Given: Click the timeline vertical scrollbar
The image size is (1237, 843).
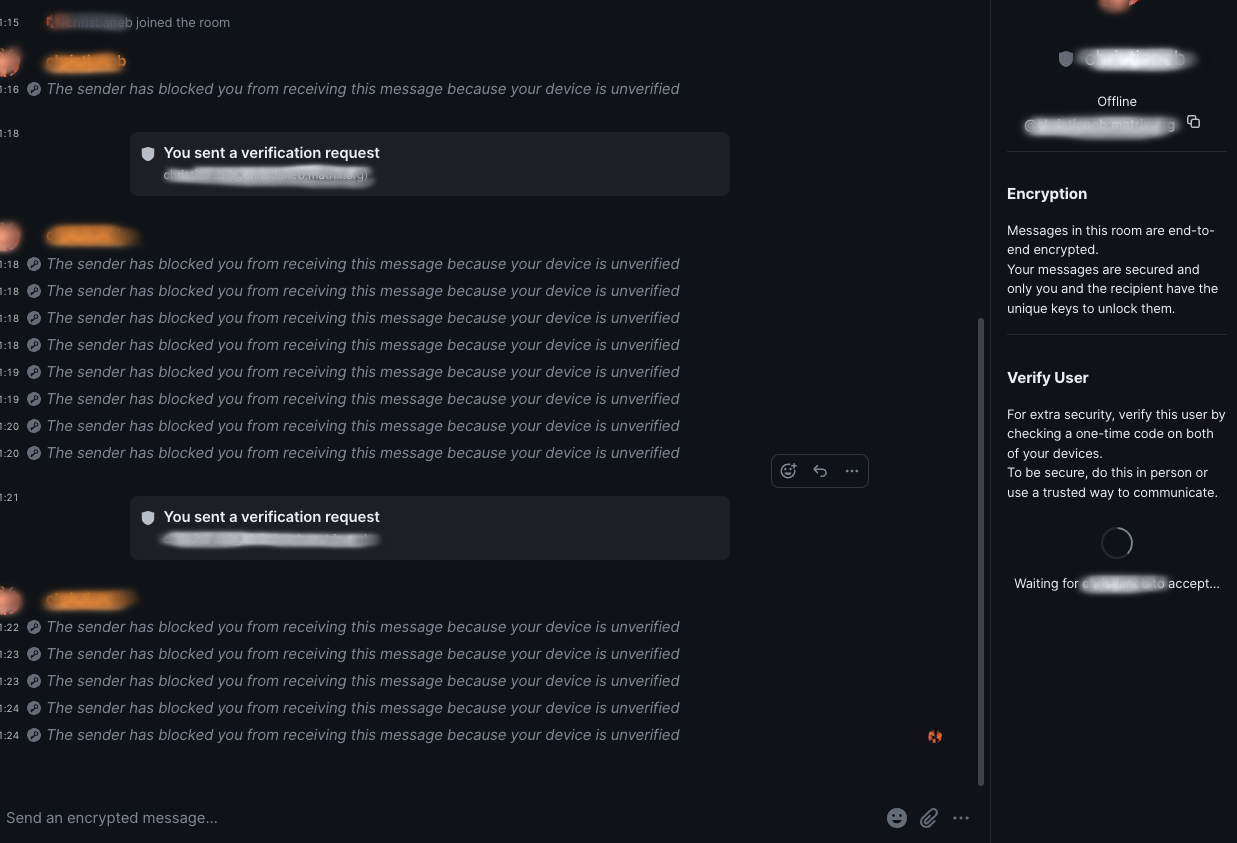Looking at the screenshot, I should 980,550.
